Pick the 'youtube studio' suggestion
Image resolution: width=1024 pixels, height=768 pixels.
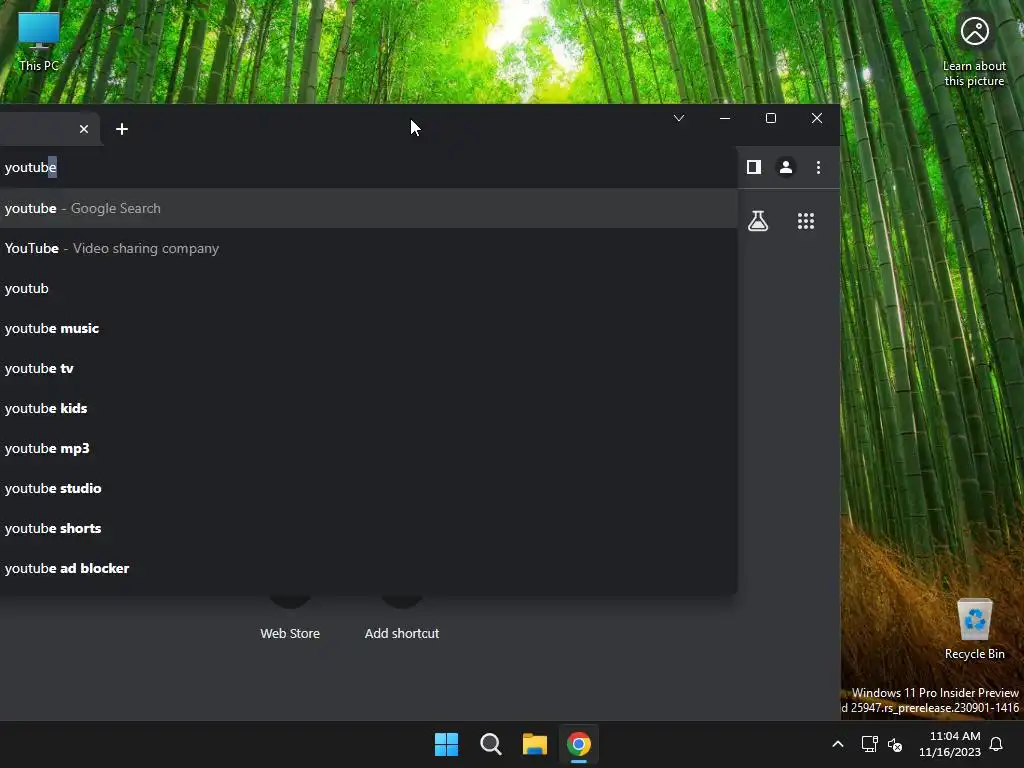pos(368,488)
